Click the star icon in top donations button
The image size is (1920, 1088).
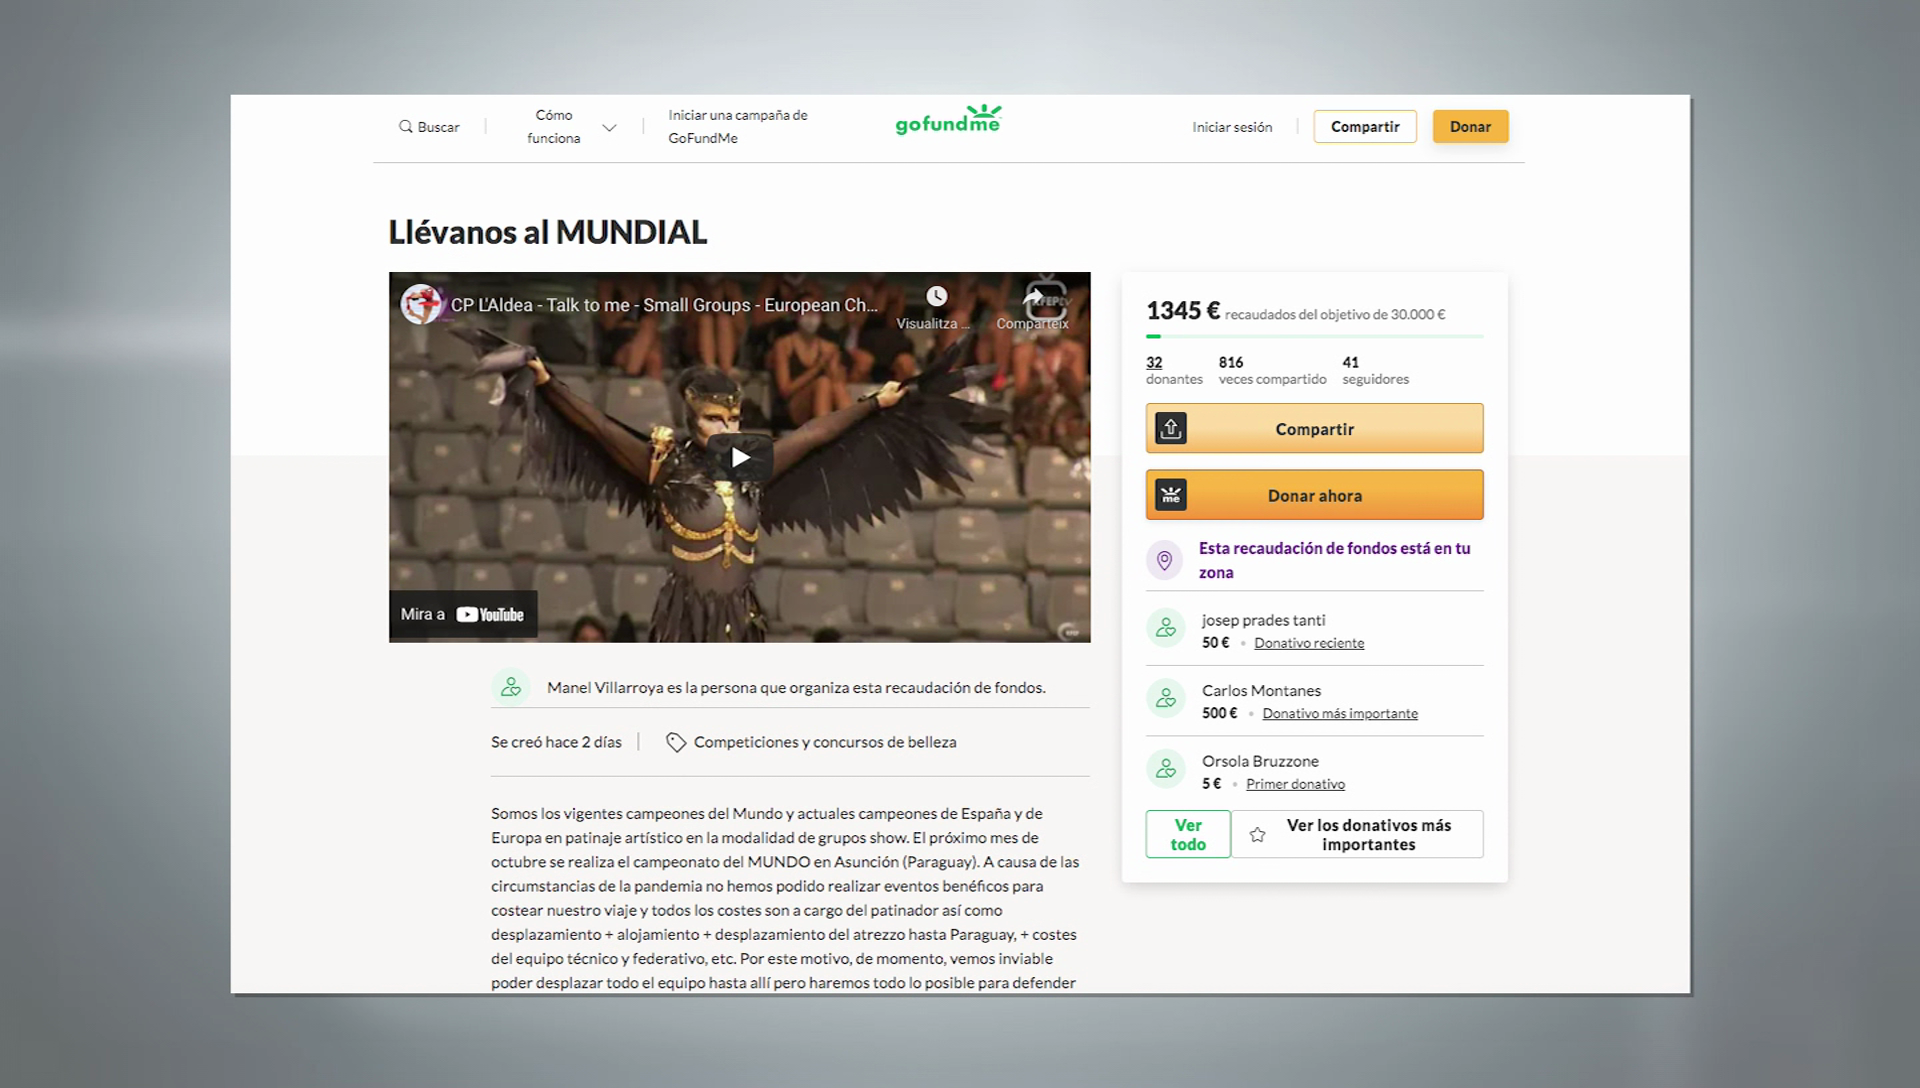click(1257, 835)
